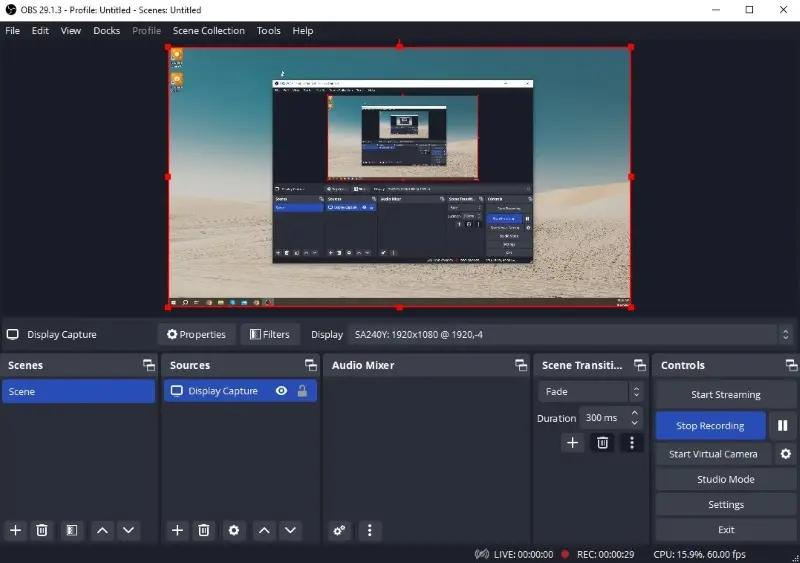Viewport: 800px width, 563px height.
Task: Toggle the lock on Display Capture source
Action: (302, 391)
